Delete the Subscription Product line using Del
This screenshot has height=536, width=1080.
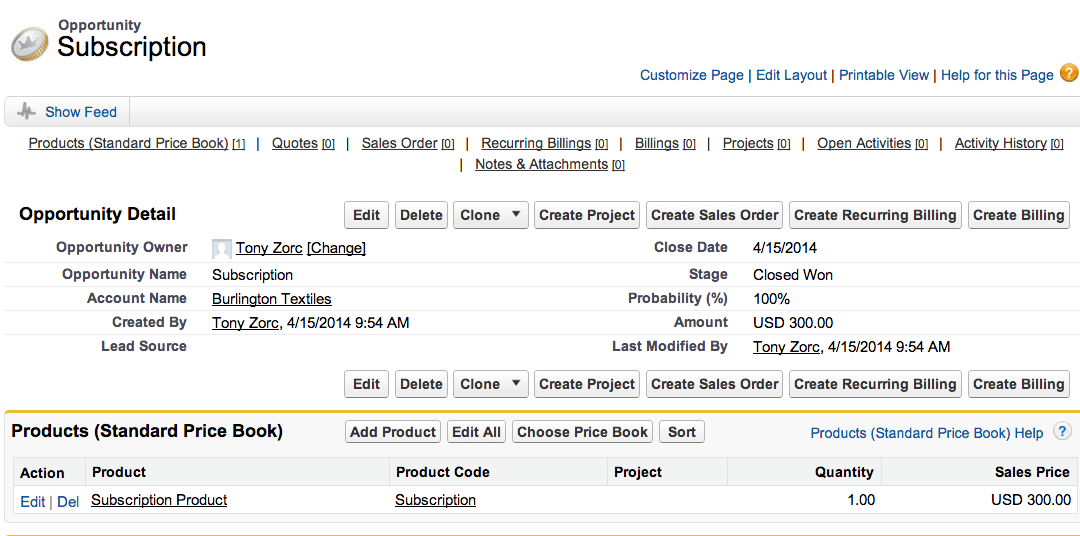tap(68, 502)
